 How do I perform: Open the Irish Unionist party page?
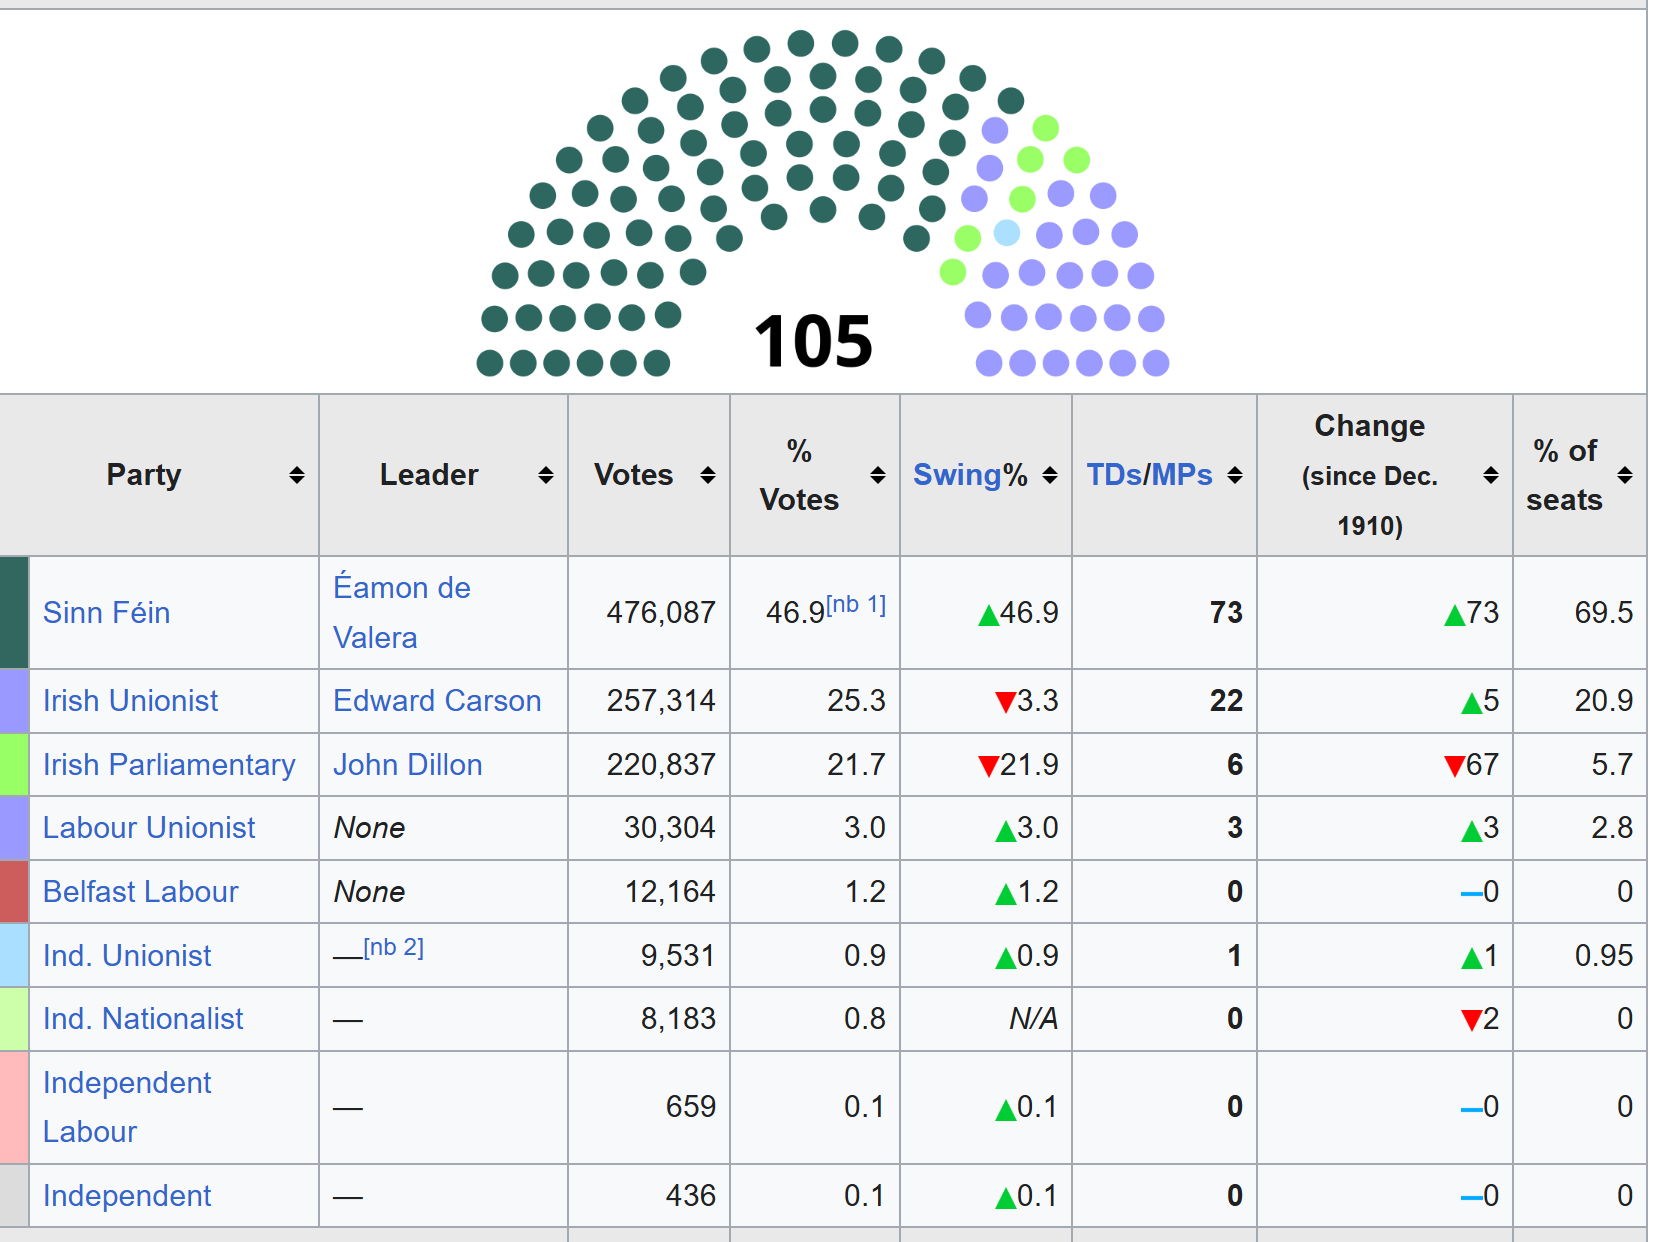click(131, 701)
